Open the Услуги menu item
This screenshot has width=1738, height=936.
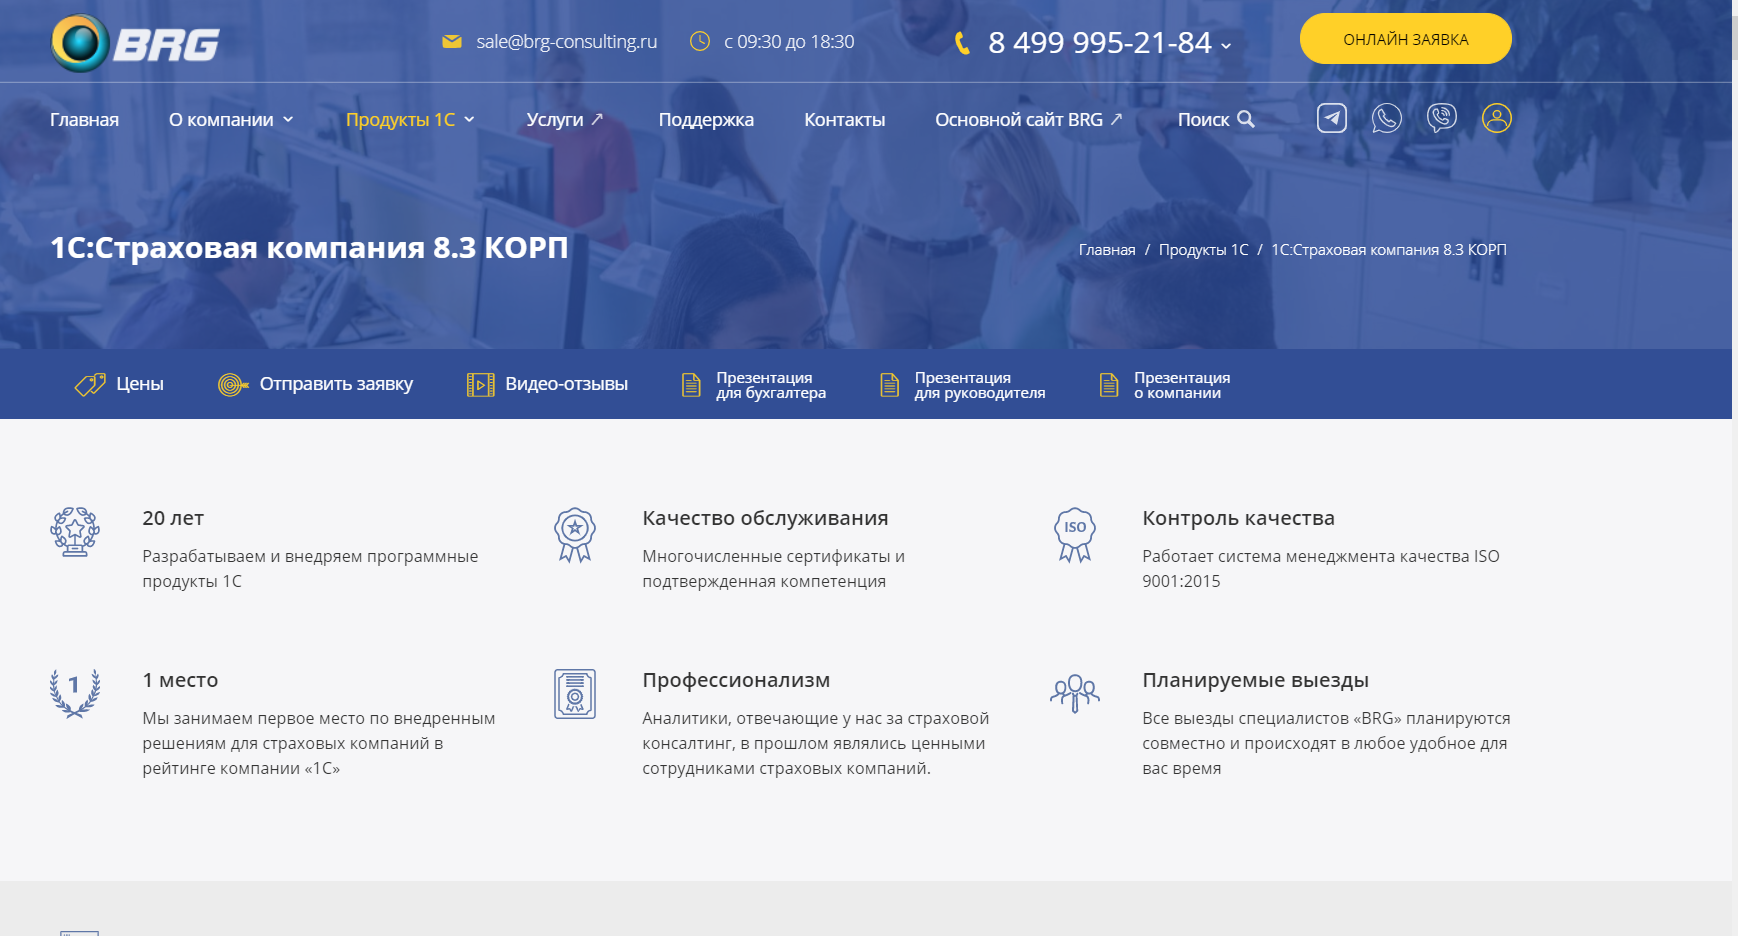[555, 119]
